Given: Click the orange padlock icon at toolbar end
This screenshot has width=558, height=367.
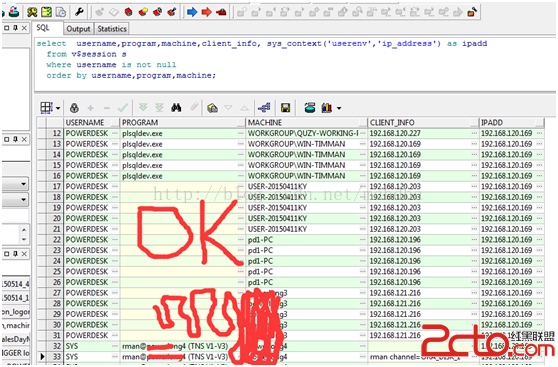Looking at the screenshot, I should click(x=472, y=12).
